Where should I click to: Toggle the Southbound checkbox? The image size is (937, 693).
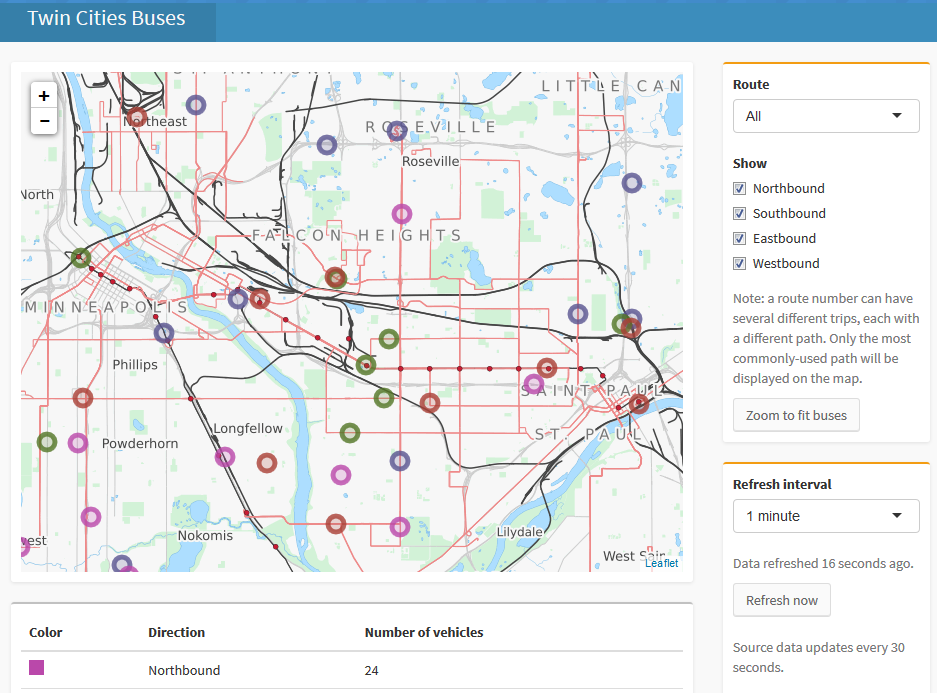[x=740, y=214]
